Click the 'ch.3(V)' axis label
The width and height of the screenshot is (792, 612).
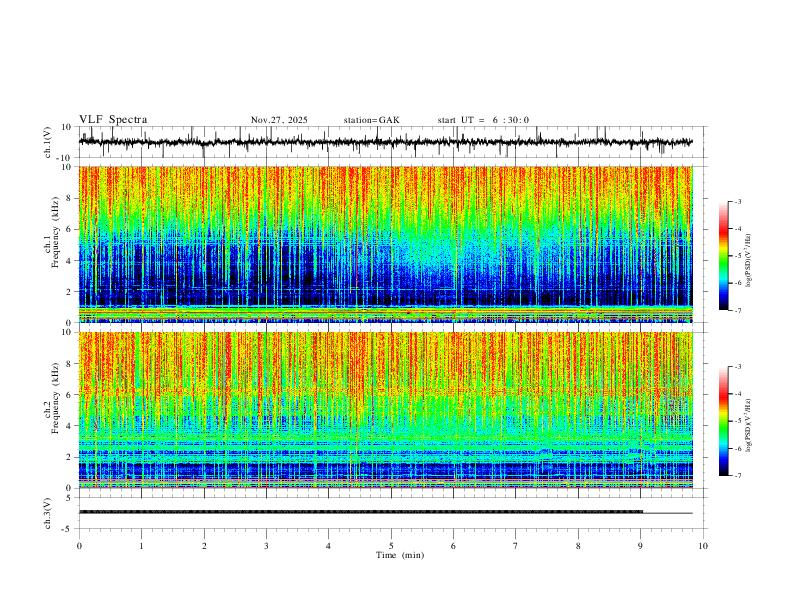pyautogui.click(x=48, y=513)
